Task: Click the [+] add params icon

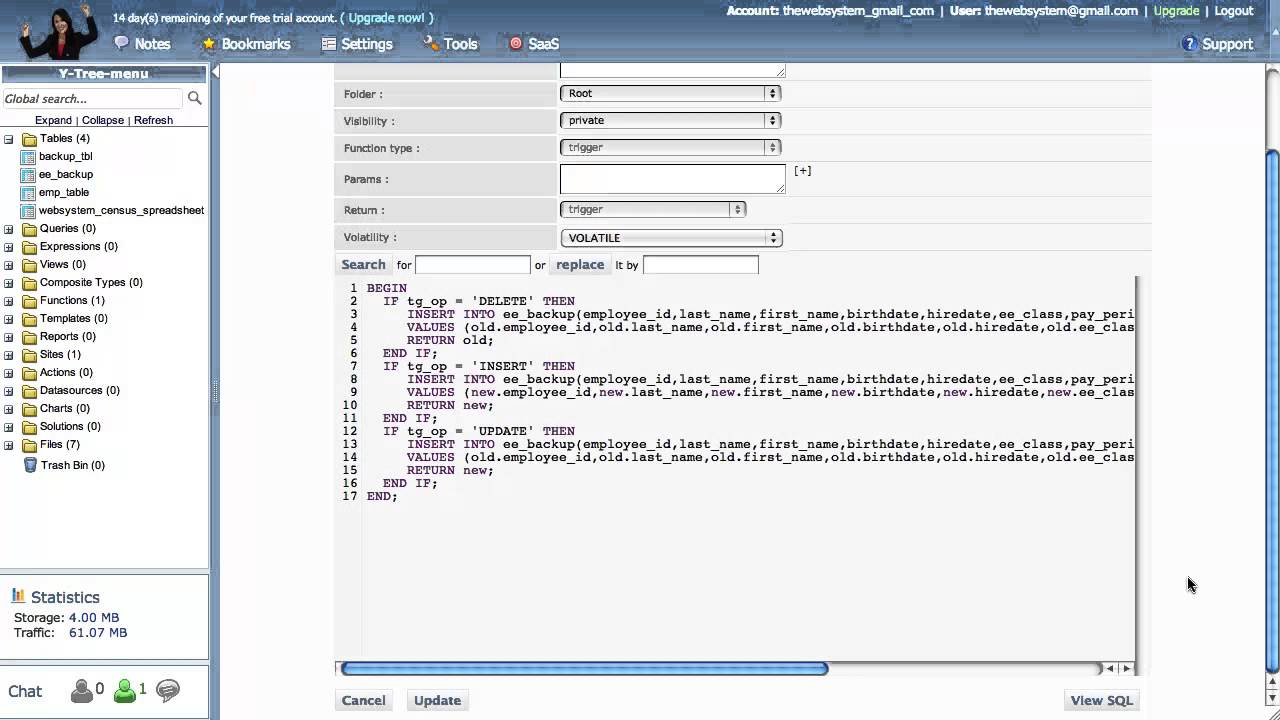Action: pyautogui.click(x=802, y=171)
